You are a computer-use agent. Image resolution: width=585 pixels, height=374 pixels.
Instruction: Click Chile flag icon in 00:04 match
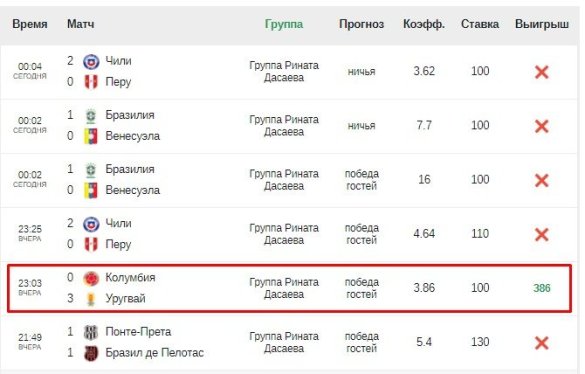pos(91,61)
